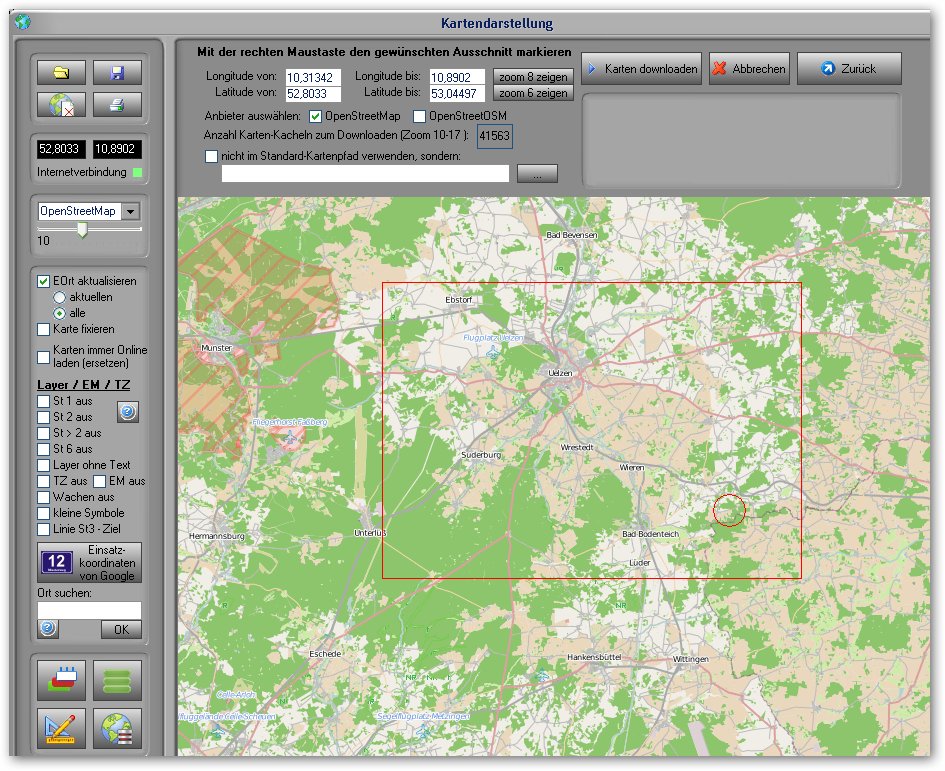Click the 'Longitude bis' input field
Image resolution: width=945 pixels, height=771 pixels.
pos(456,77)
